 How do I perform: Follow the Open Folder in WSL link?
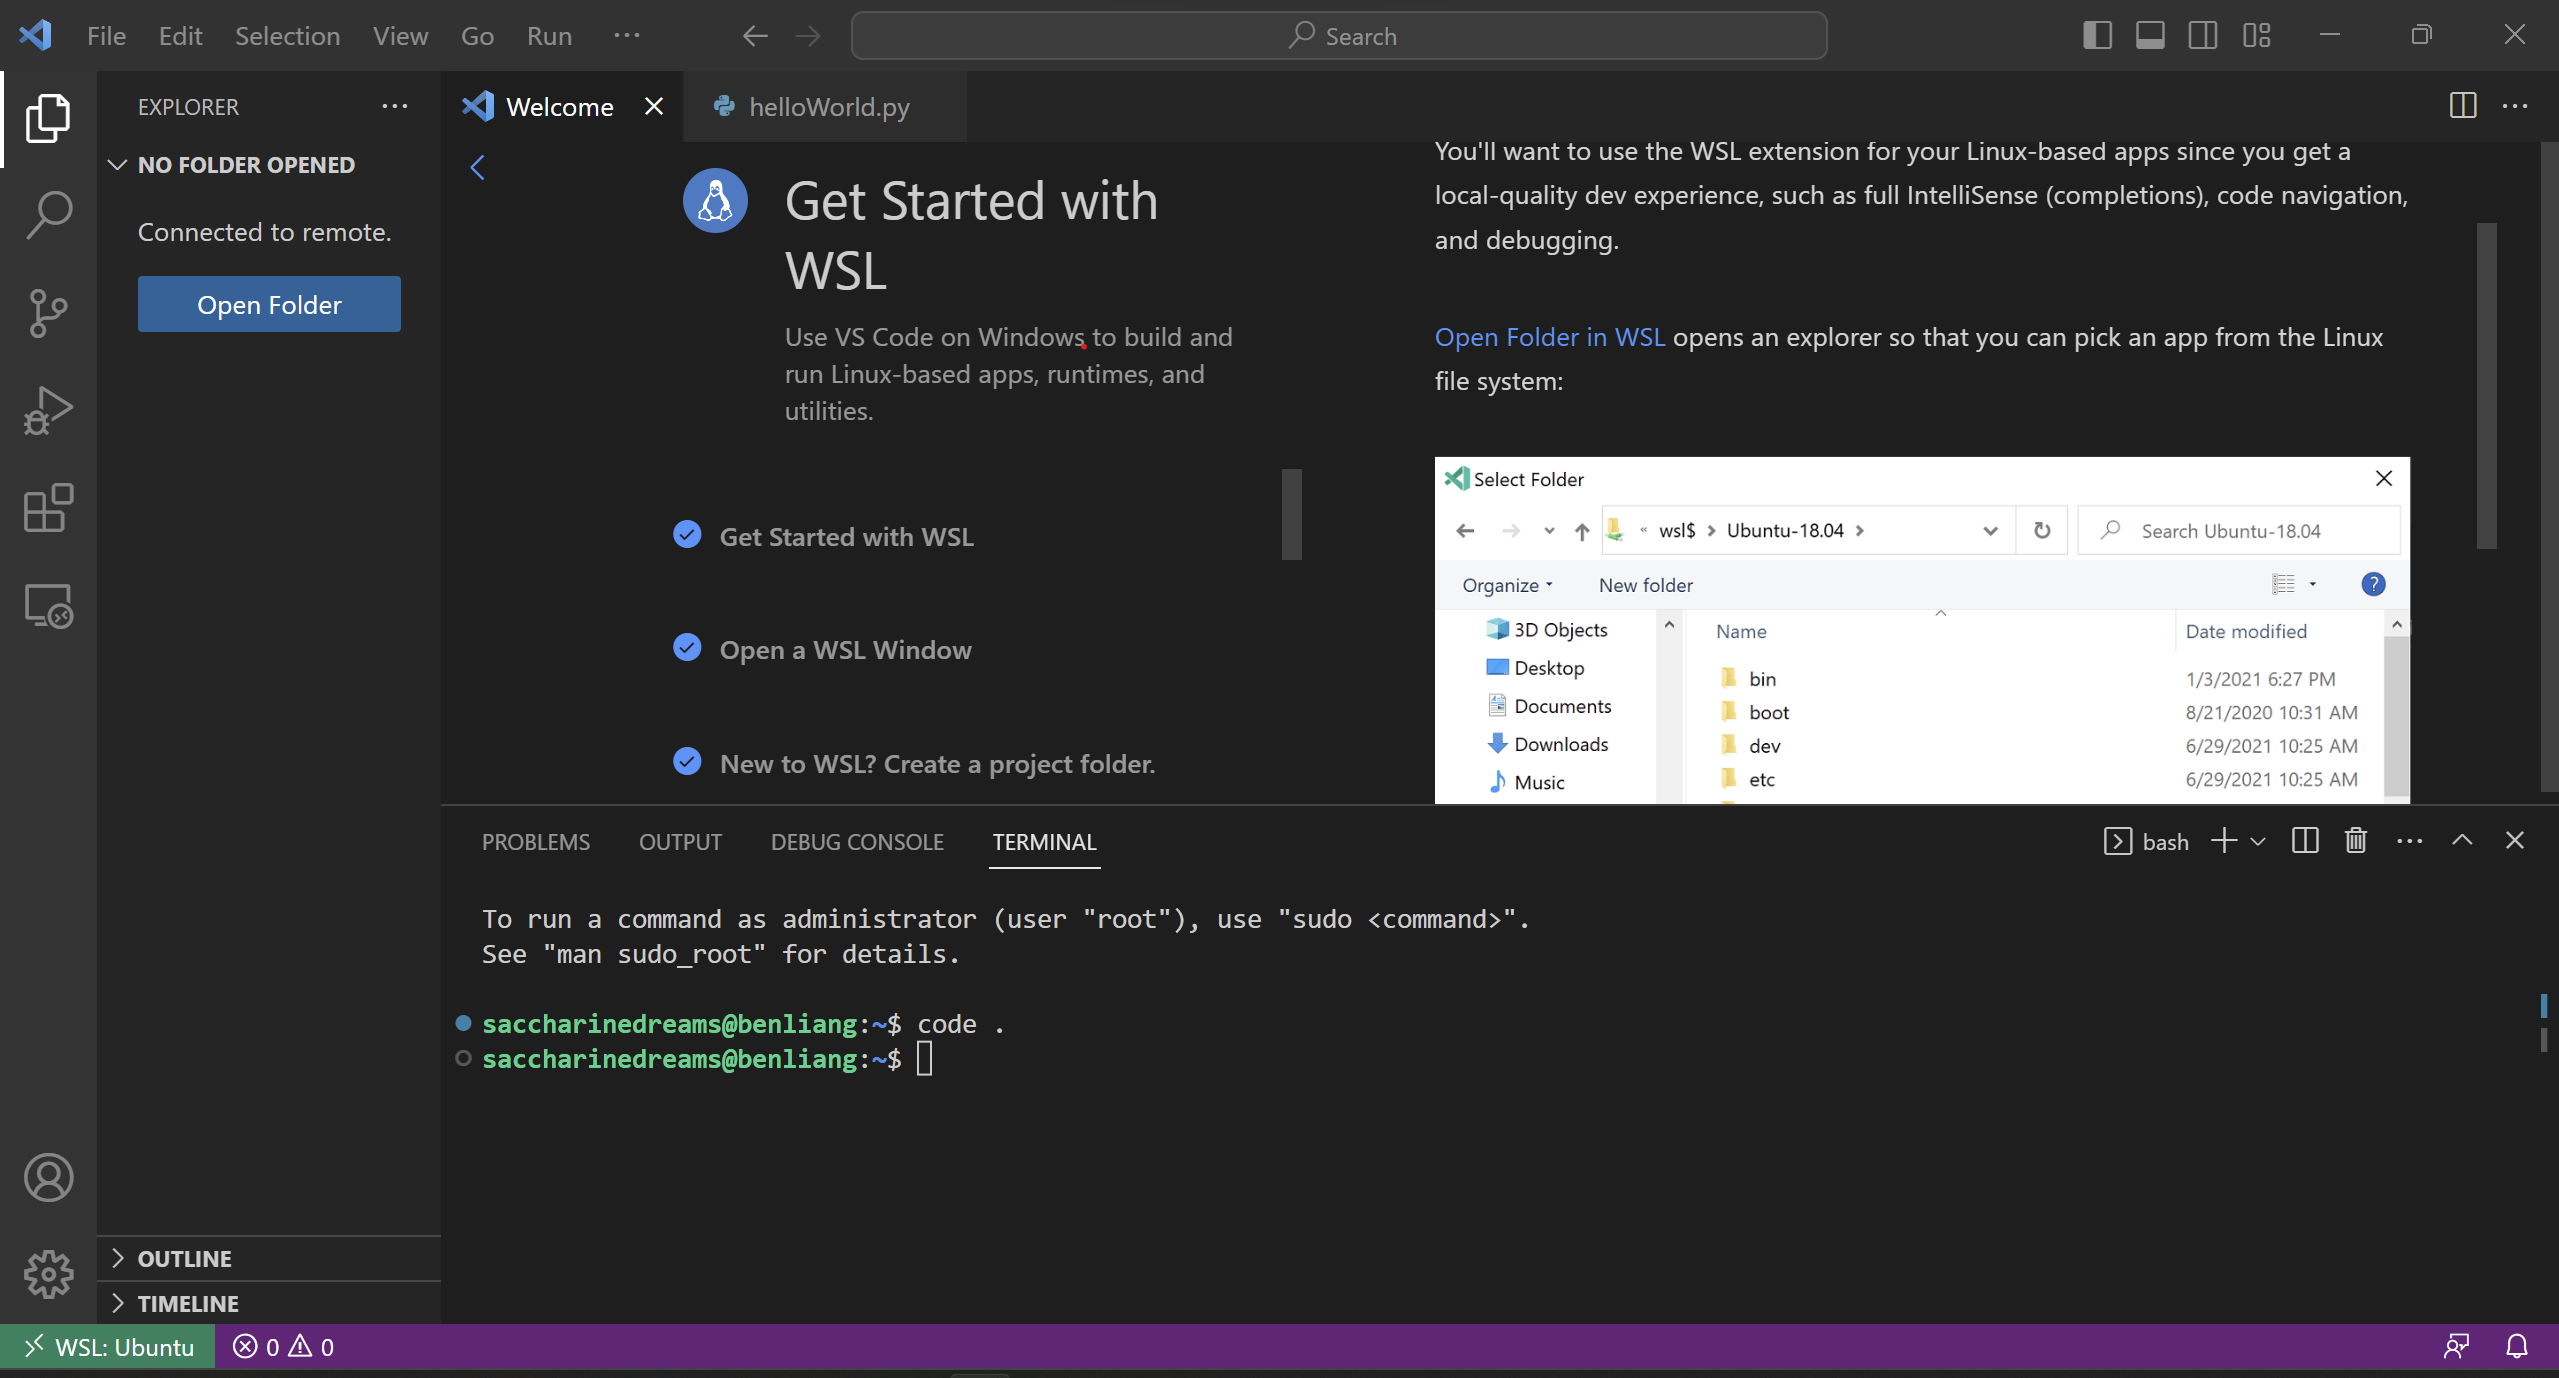[x=1550, y=337]
